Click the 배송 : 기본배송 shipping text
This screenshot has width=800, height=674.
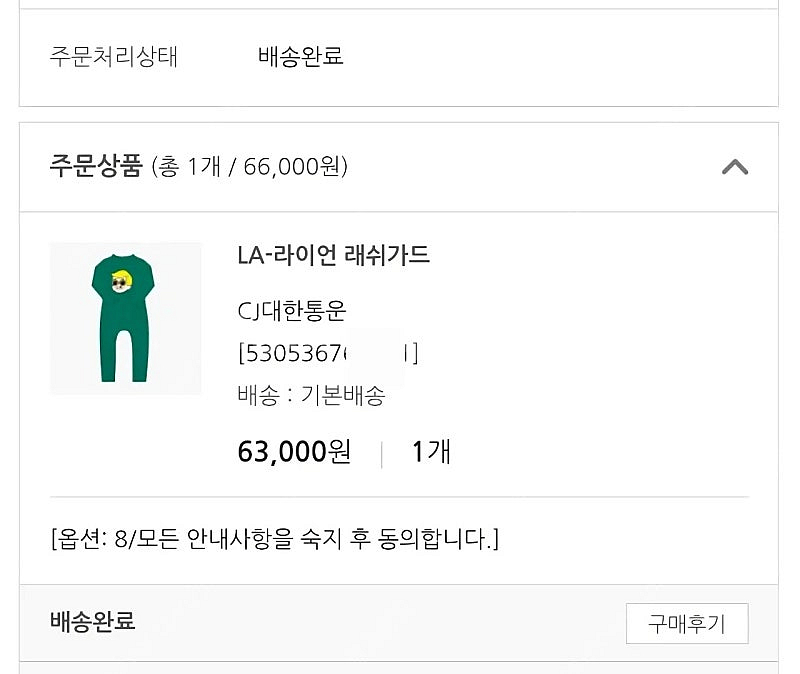[311, 395]
